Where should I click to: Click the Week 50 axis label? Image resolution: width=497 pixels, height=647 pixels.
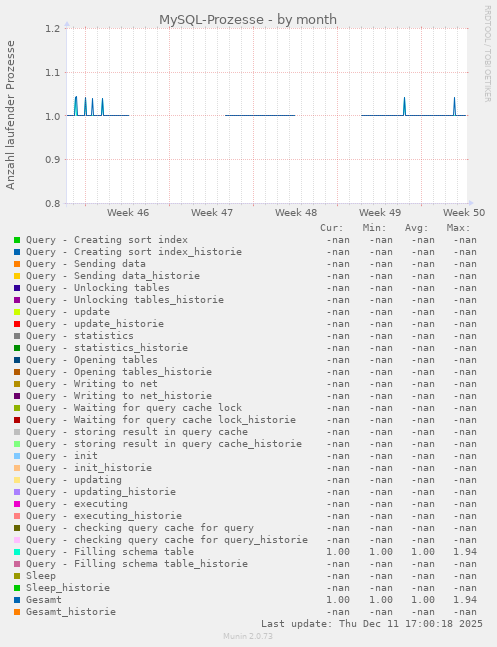pyautogui.click(x=464, y=213)
